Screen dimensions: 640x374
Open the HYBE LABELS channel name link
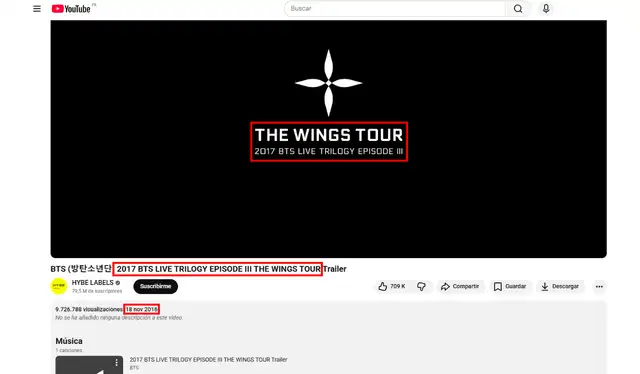[93, 283]
